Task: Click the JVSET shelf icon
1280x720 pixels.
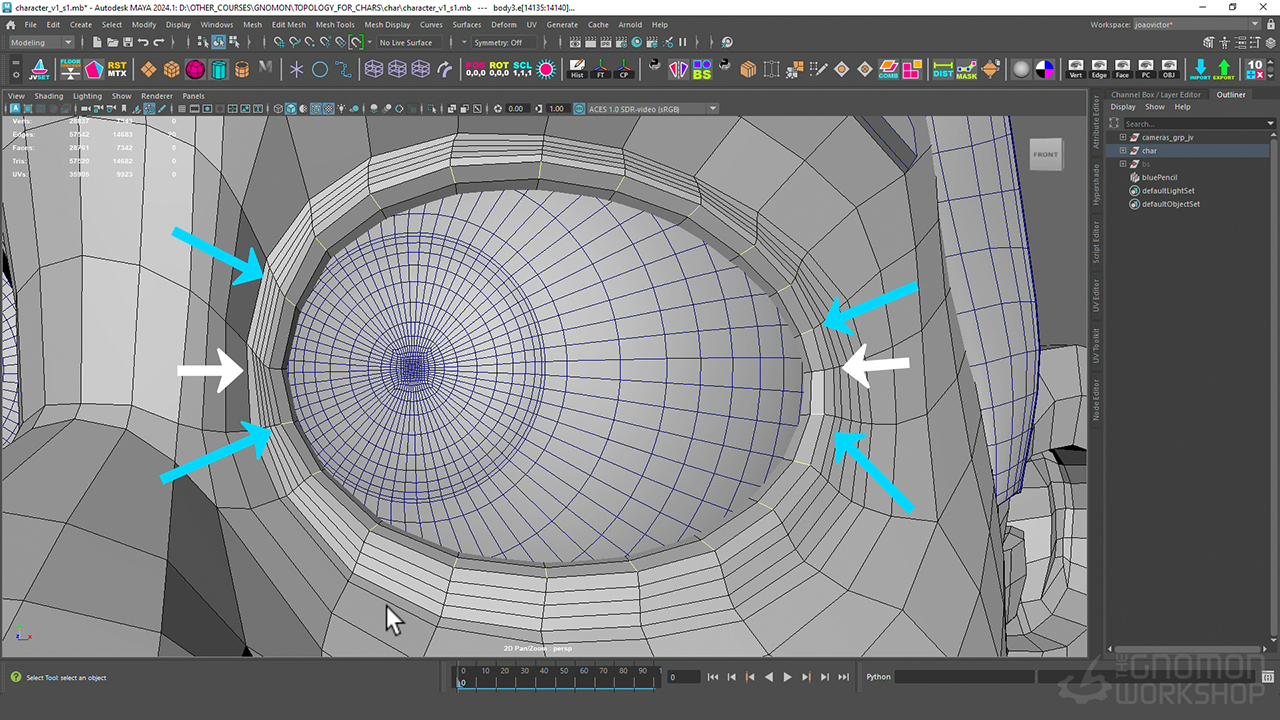Action: 39,69
